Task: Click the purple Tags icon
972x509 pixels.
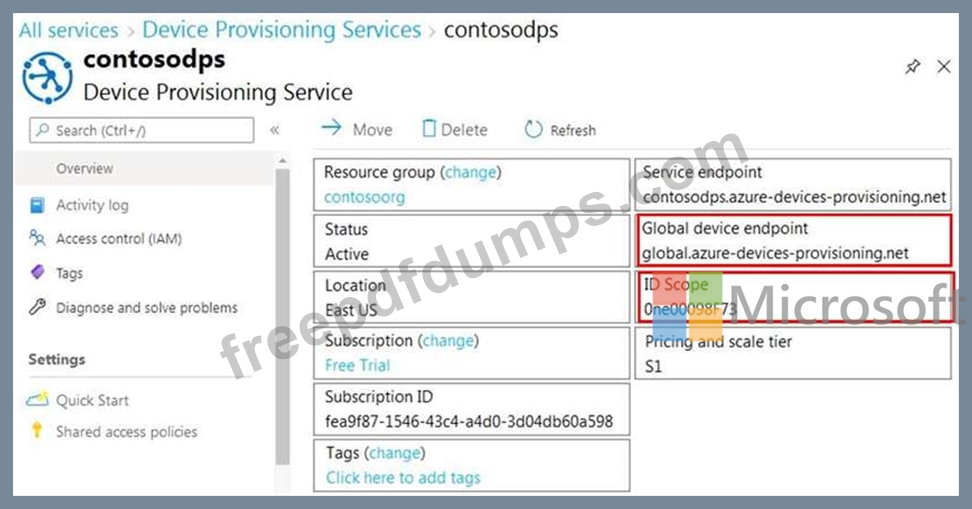Action: tap(37, 272)
